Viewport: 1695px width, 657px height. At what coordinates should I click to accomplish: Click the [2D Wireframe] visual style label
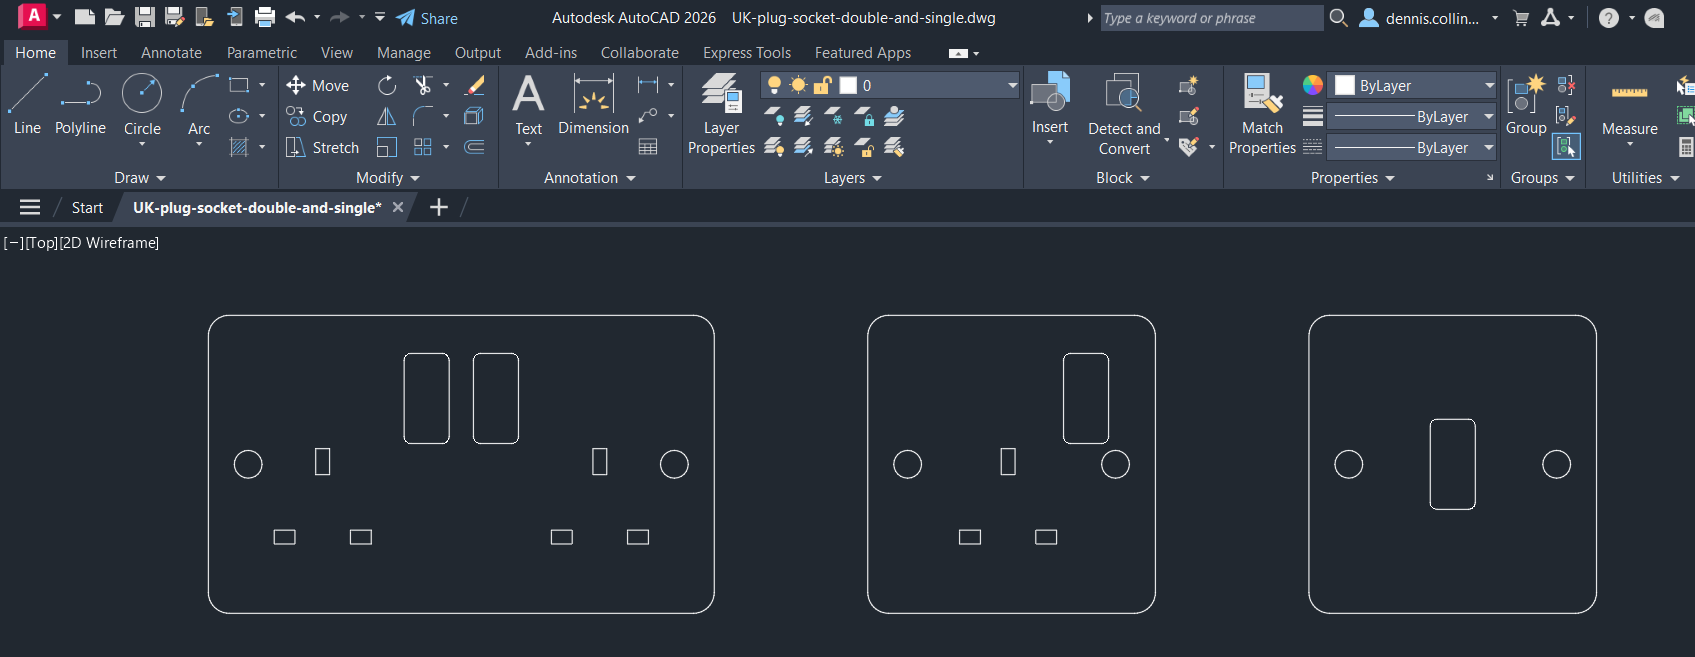pyautogui.click(x=109, y=243)
